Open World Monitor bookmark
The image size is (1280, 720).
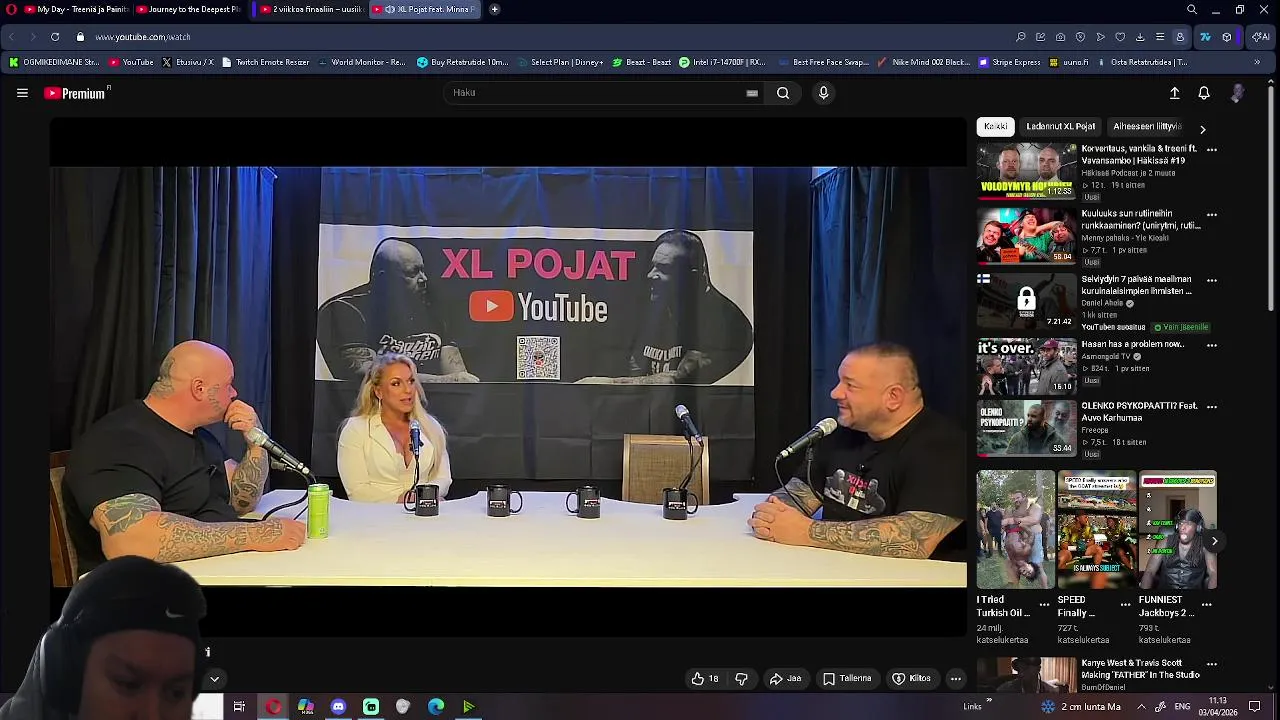pyautogui.click(x=361, y=62)
